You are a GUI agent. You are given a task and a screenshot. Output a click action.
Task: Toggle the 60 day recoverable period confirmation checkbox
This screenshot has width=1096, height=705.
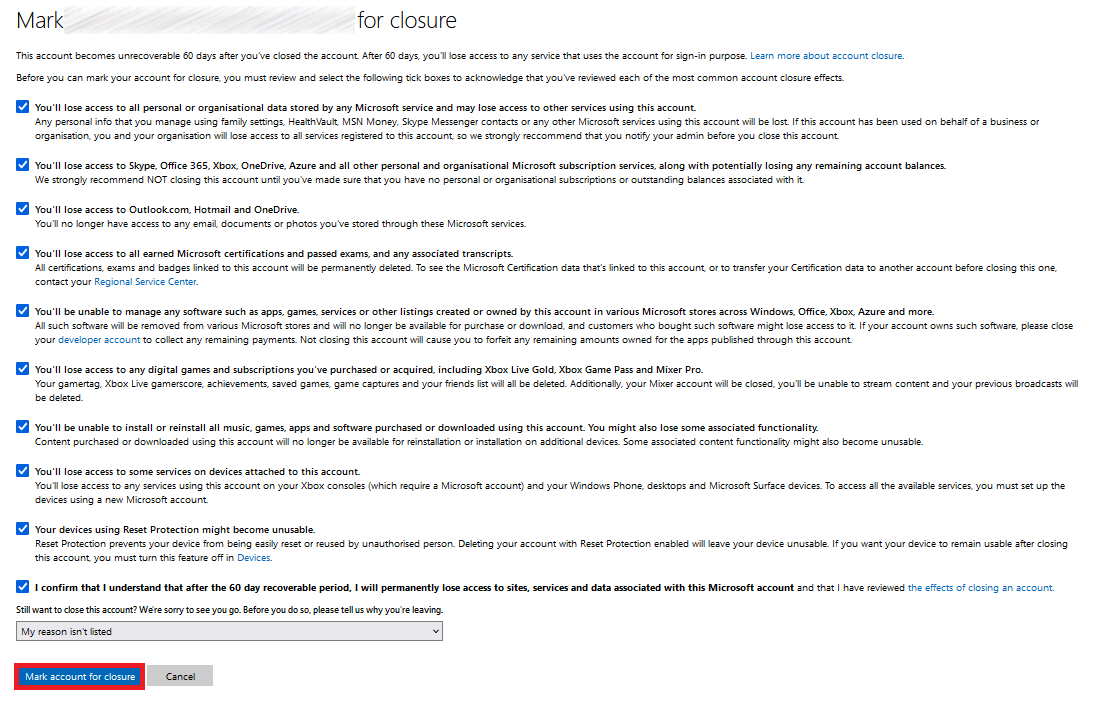[x=23, y=587]
